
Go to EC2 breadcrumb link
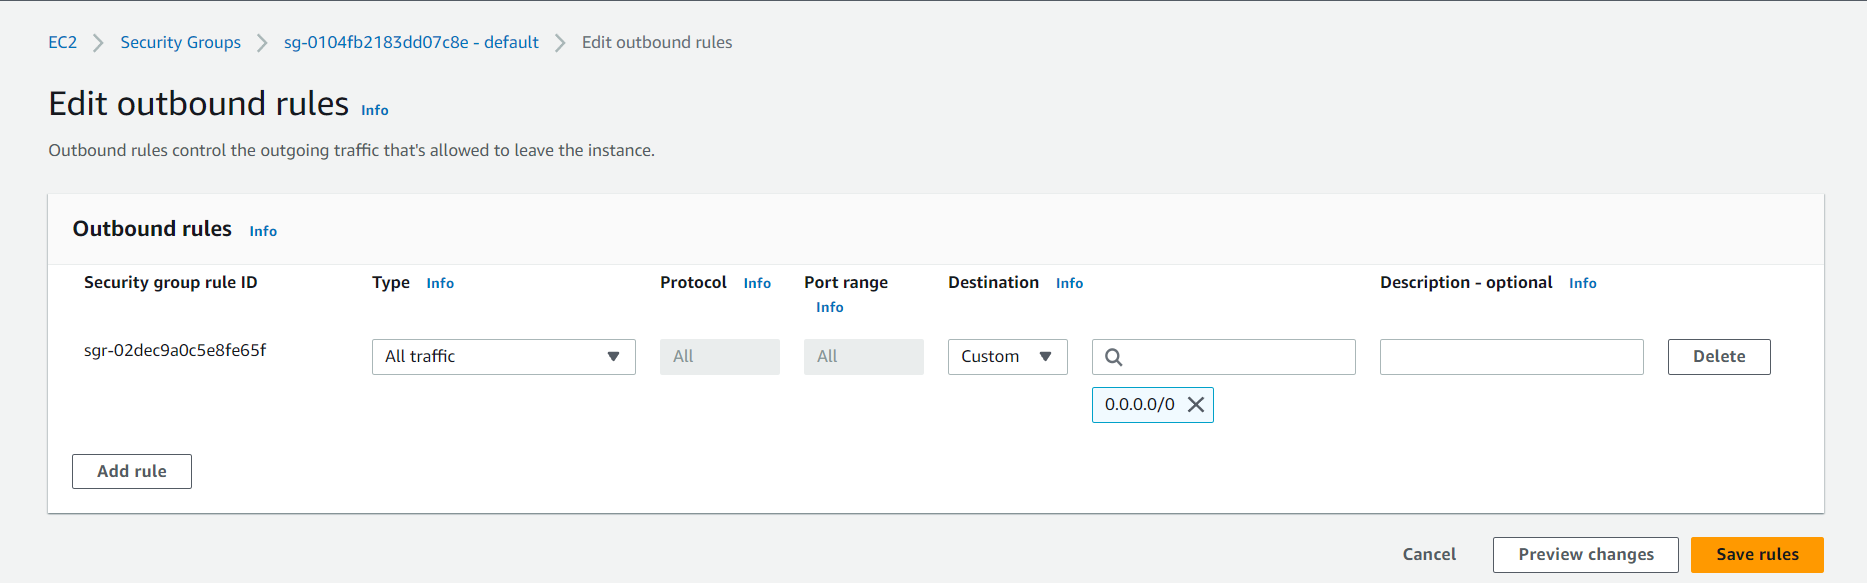[63, 42]
